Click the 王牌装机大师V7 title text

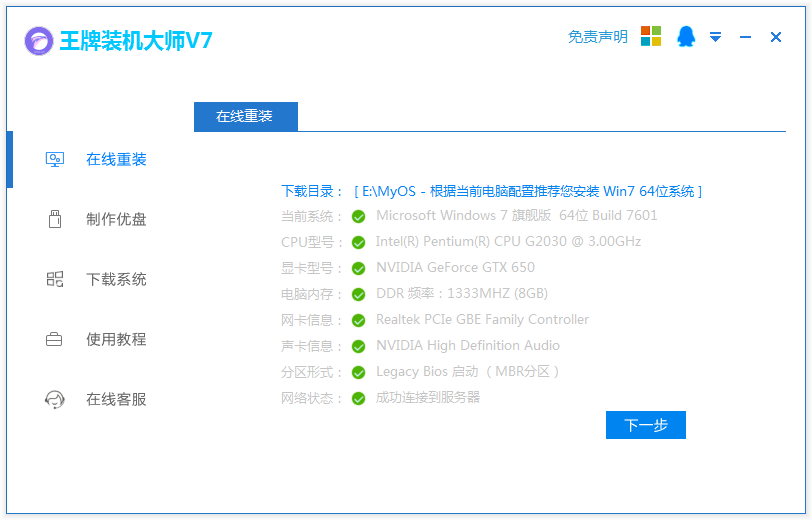point(136,41)
